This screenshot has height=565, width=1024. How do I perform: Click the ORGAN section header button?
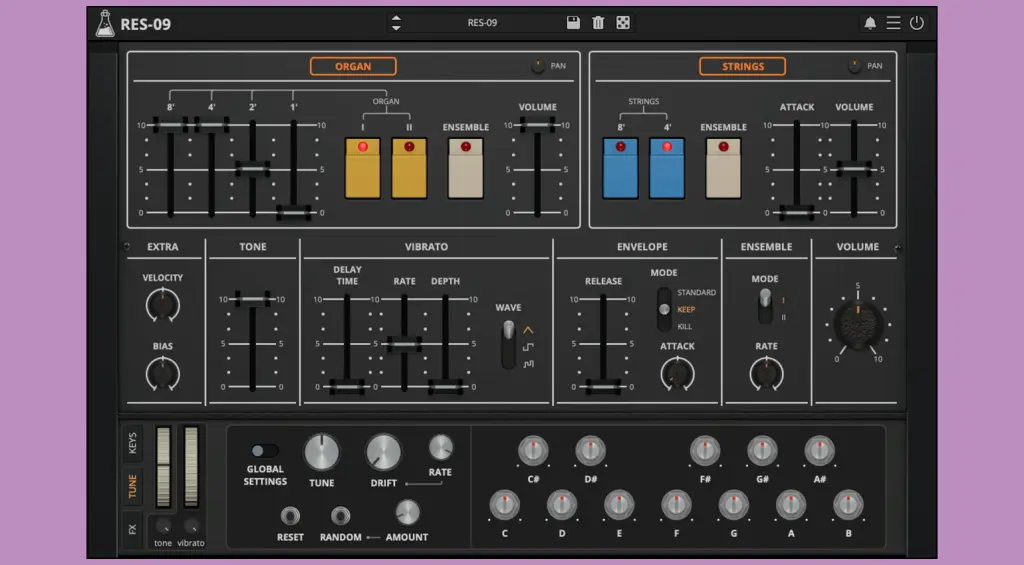tap(353, 67)
